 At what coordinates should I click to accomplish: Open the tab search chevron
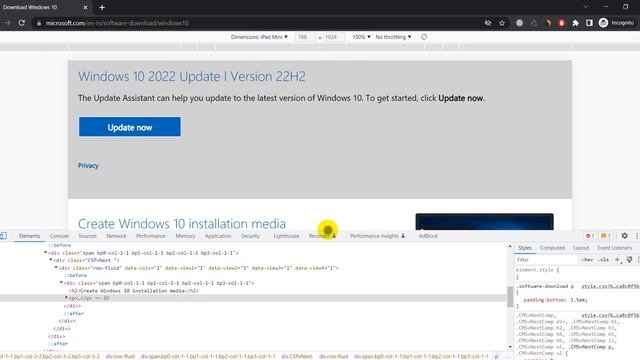[586, 7]
